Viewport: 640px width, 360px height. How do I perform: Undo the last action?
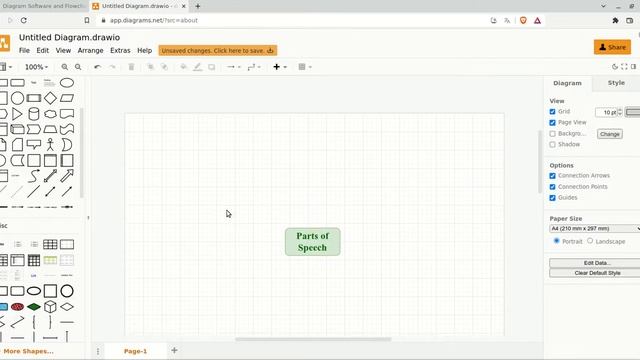97,67
